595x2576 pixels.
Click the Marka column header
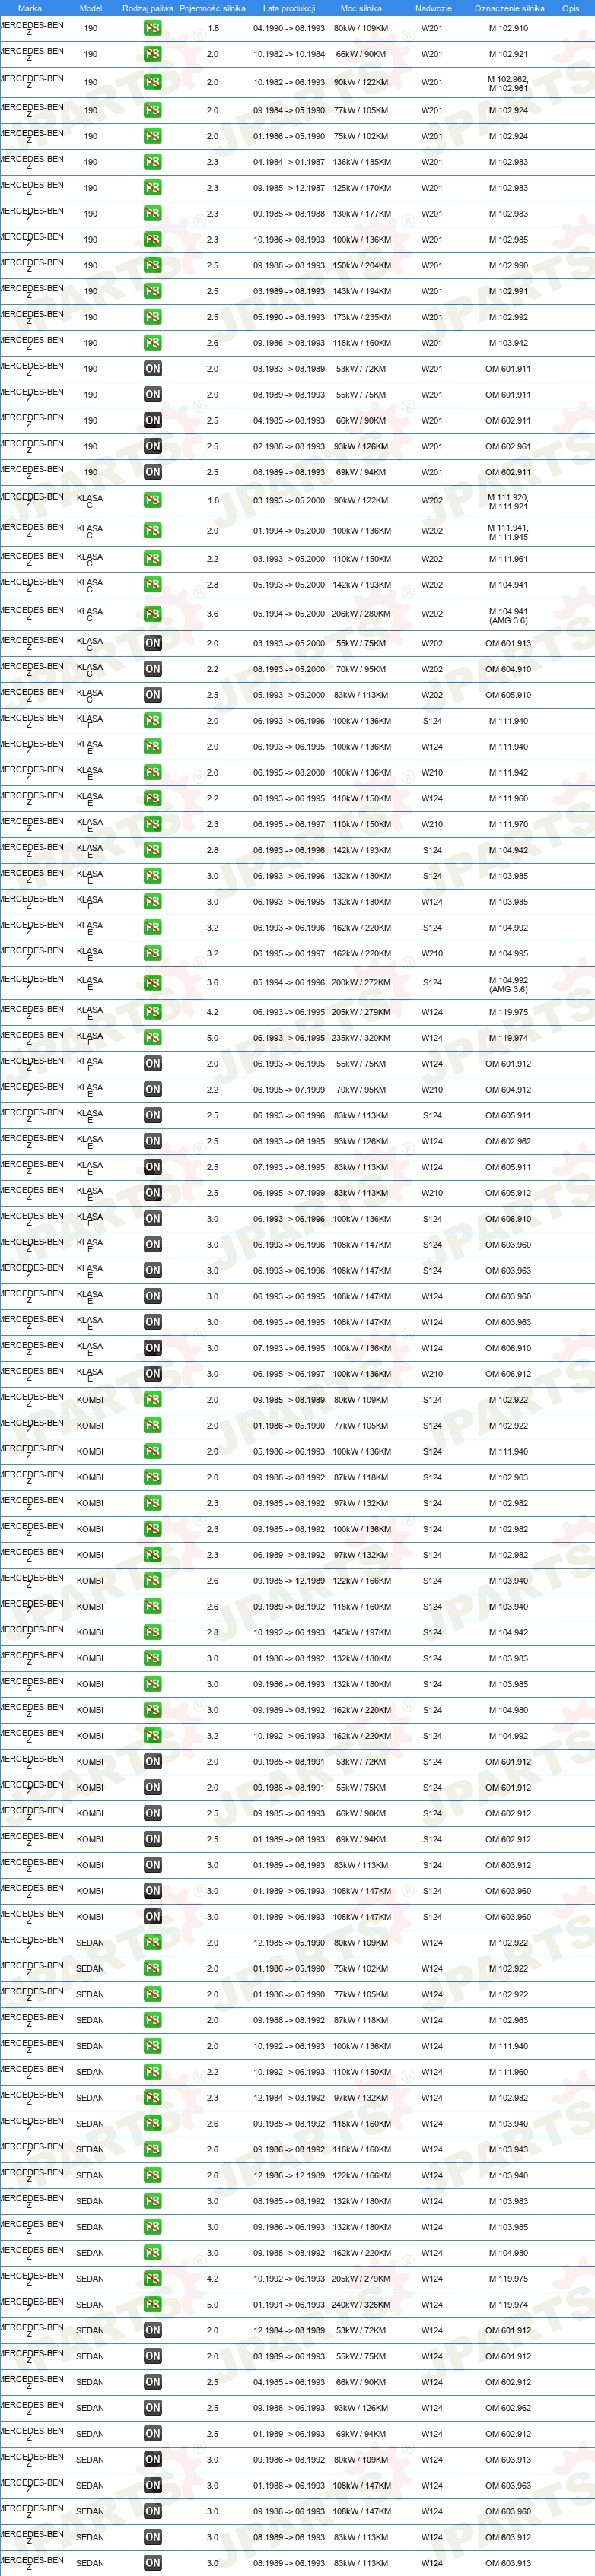(x=30, y=8)
